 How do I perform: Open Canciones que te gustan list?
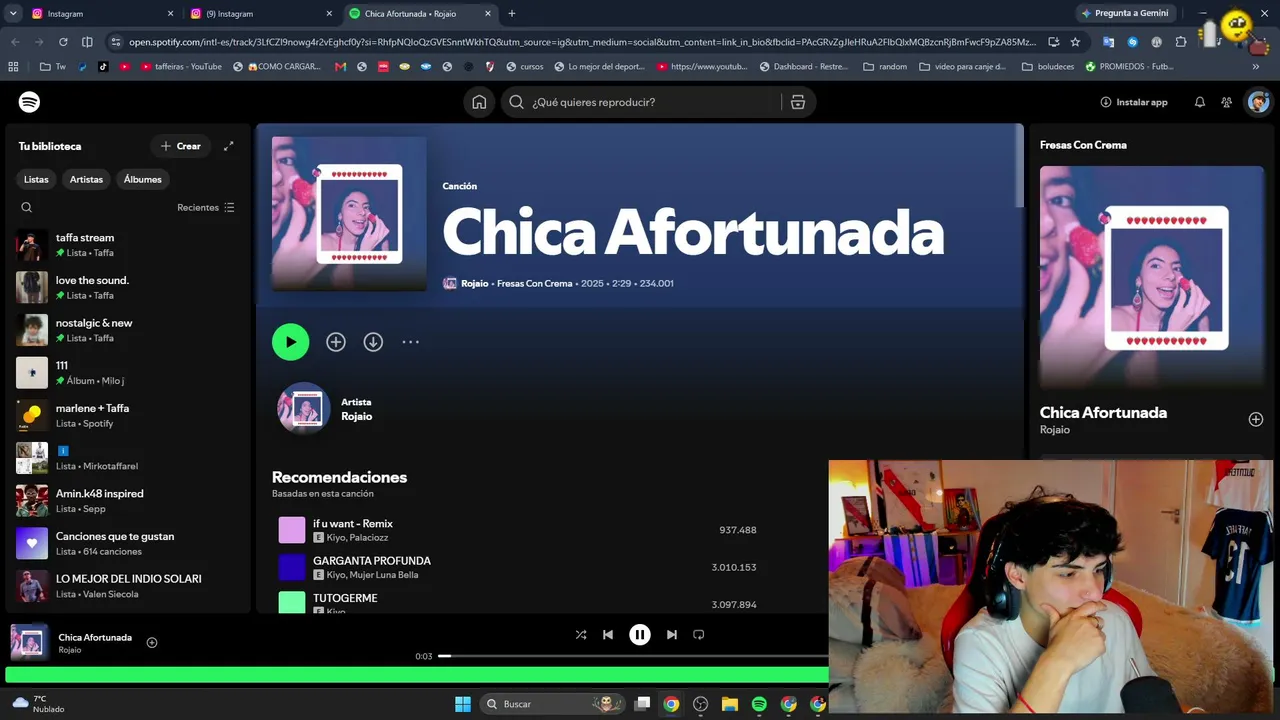click(128, 543)
